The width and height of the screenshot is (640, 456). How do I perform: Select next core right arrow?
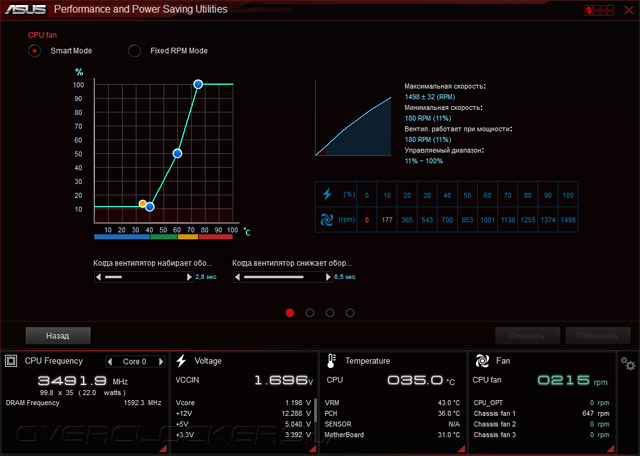click(161, 361)
